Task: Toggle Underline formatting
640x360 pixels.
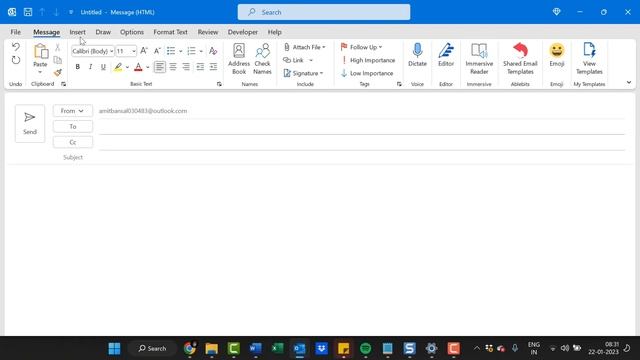Action: tap(103, 67)
